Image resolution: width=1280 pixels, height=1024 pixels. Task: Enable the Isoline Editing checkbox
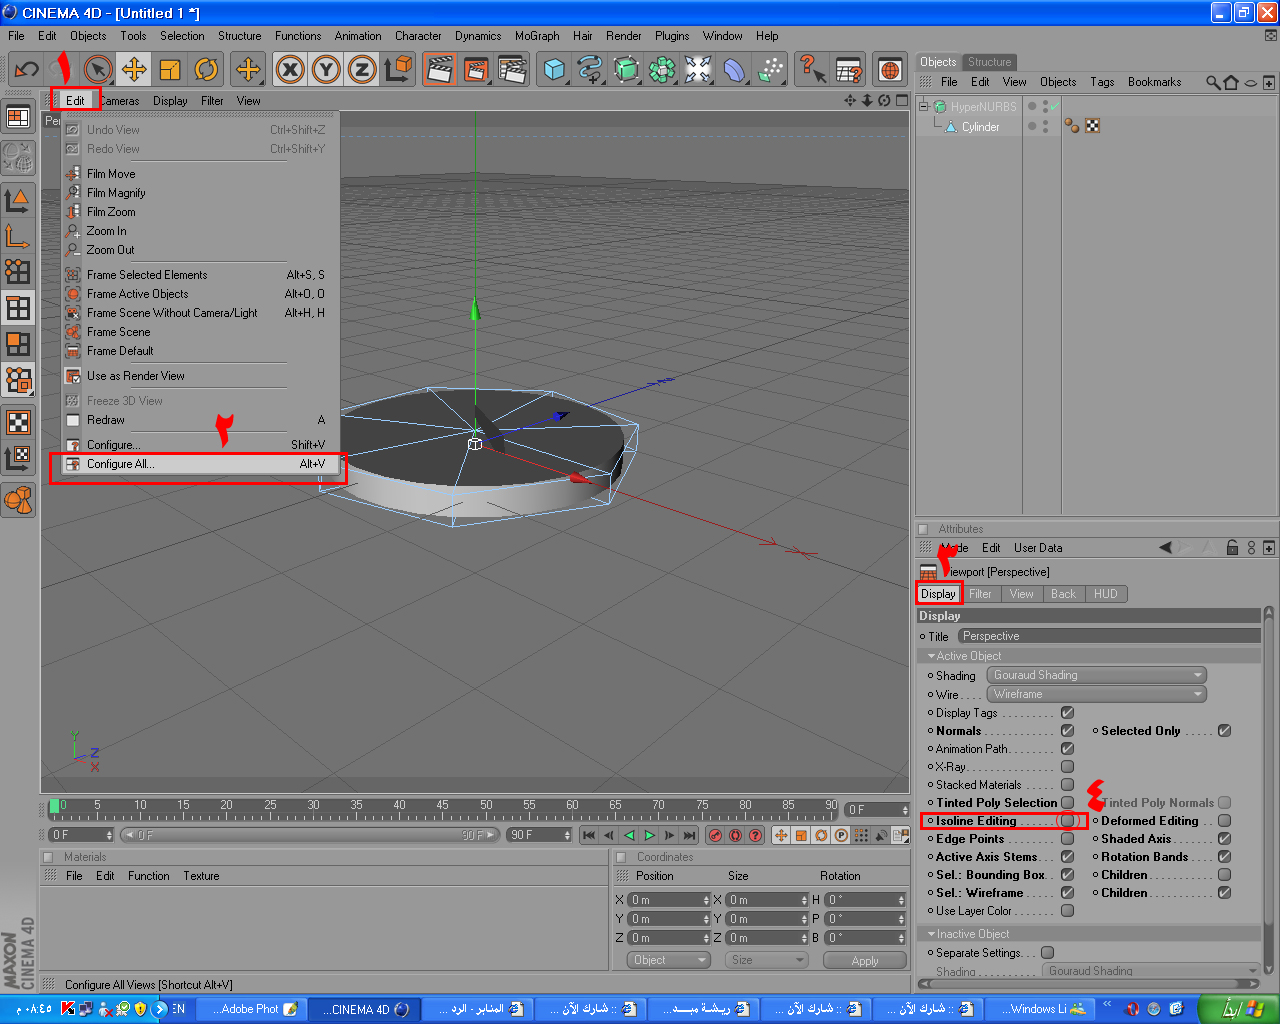[1067, 821]
